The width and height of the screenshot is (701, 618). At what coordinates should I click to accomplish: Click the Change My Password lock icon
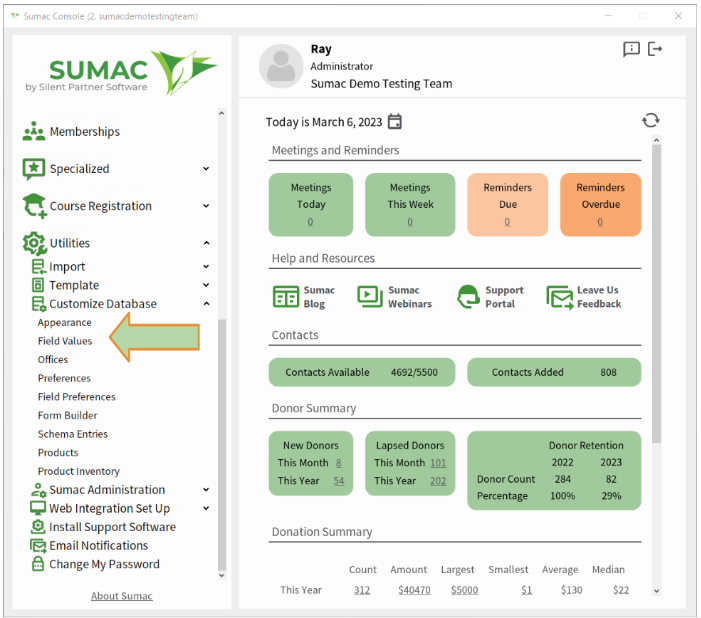coord(38,564)
